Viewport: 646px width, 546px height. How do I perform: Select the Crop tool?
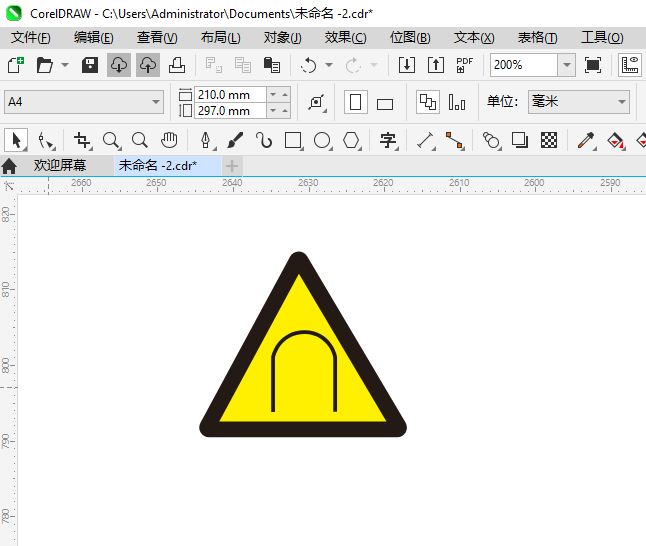[82, 140]
